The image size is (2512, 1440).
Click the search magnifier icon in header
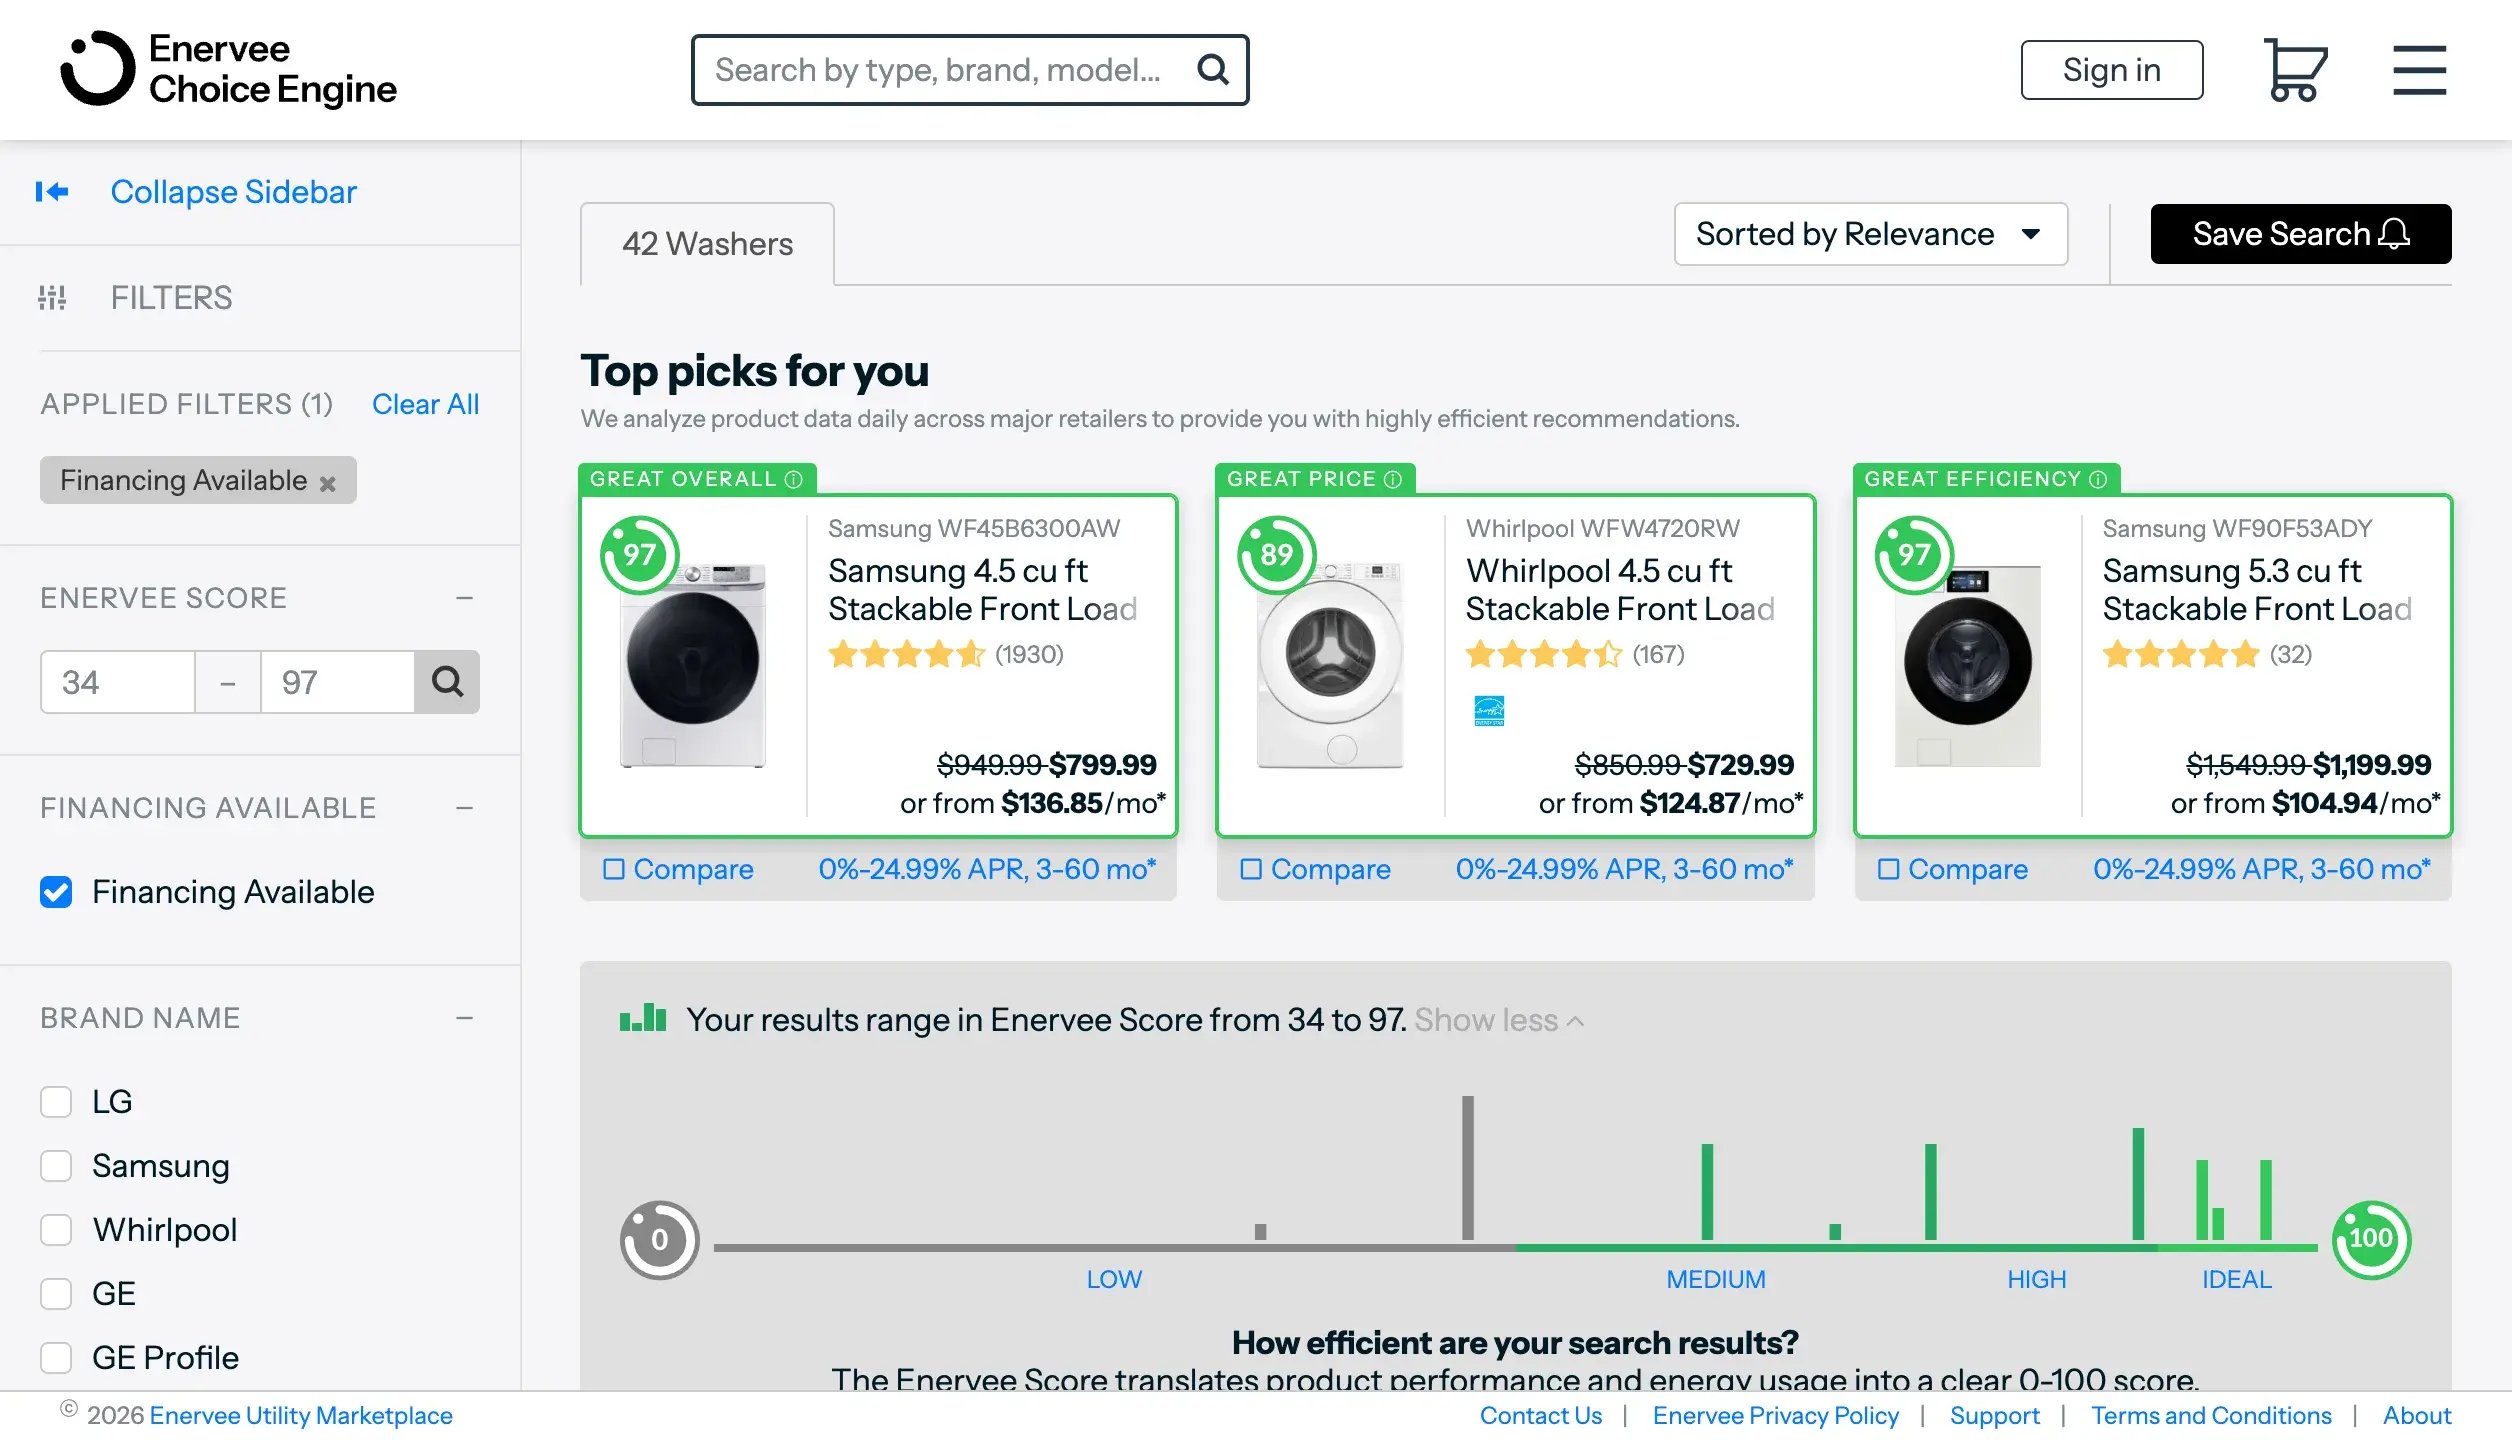coord(1213,70)
